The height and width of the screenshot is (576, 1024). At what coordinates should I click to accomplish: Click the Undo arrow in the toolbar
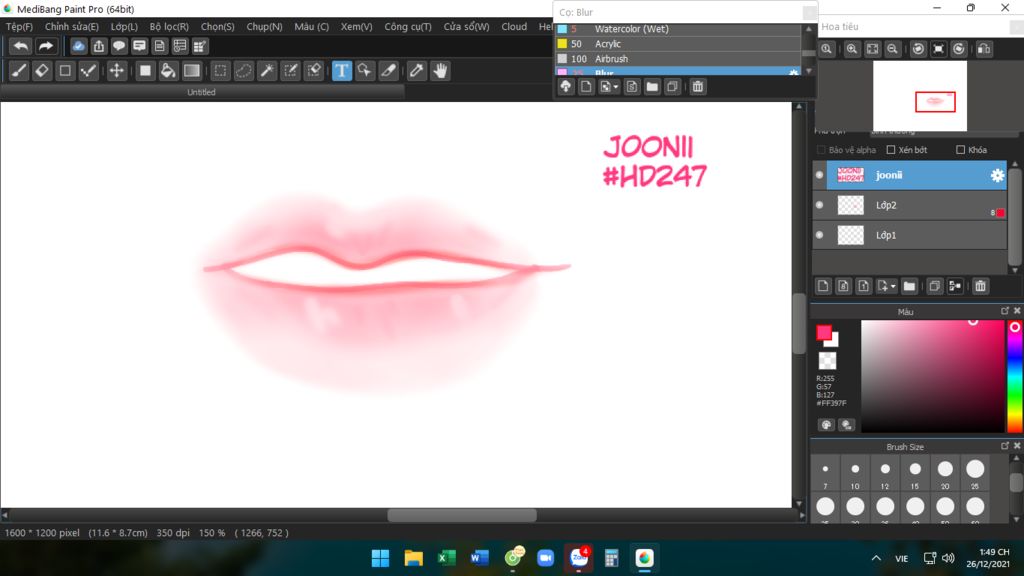(21, 46)
